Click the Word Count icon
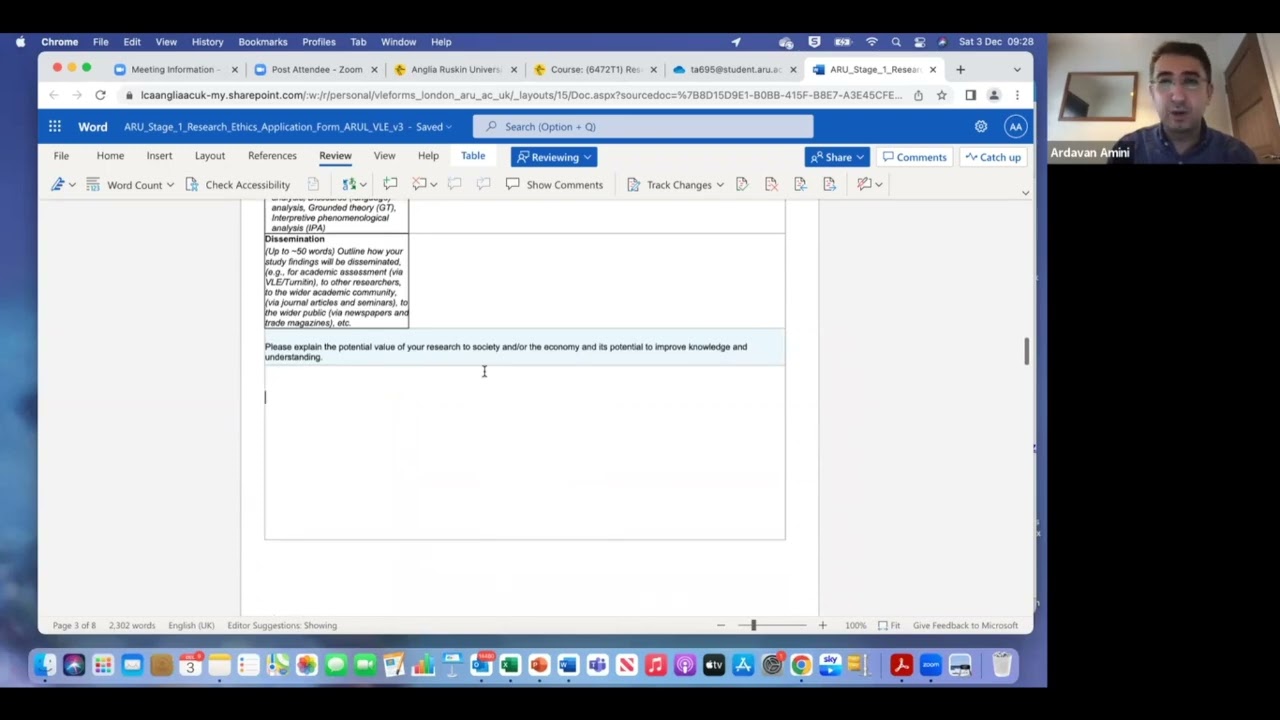This screenshot has width=1280, height=720. click(x=93, y=184)
